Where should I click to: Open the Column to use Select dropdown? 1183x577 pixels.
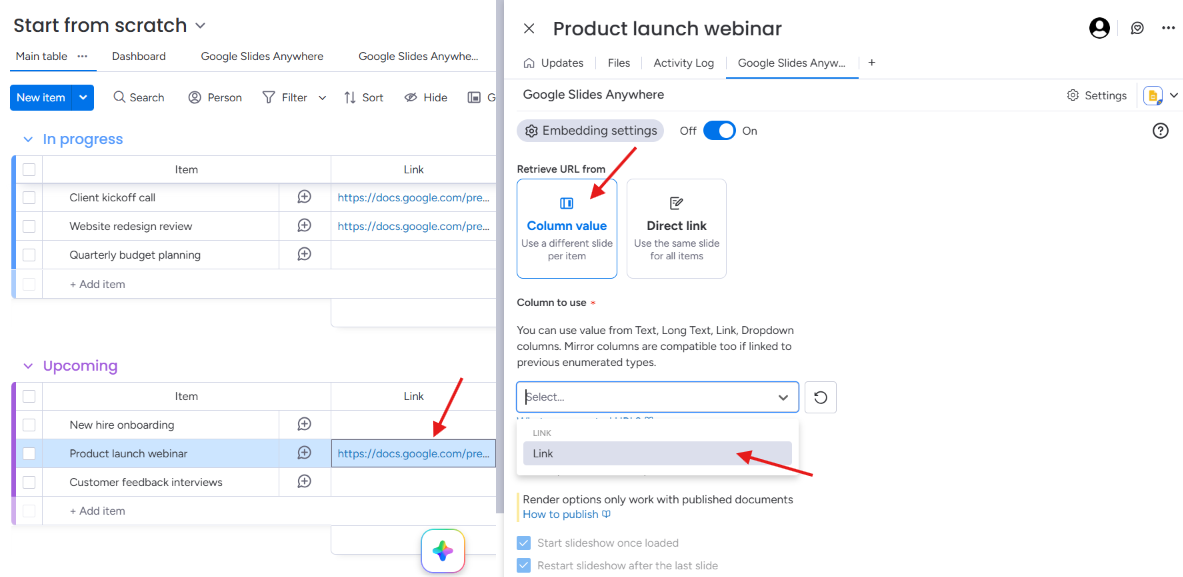[657, 397]
